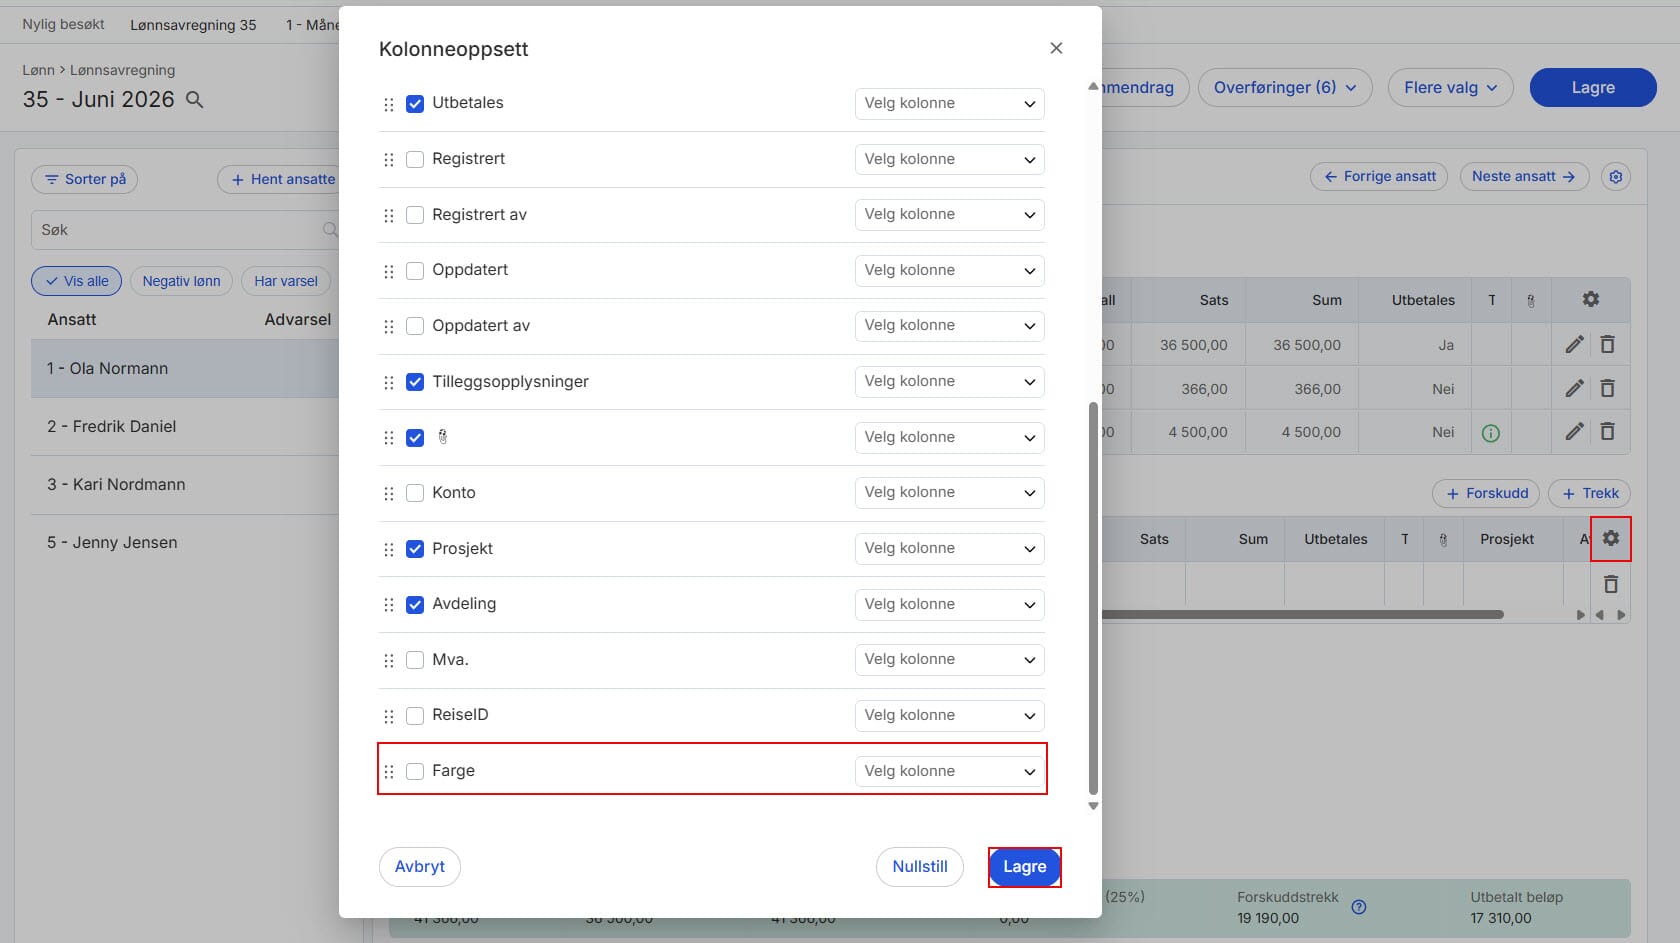Uncheck the Utbetales column checkbox
This screenshot has height=943, width=1680.
(x=415, y=104)
